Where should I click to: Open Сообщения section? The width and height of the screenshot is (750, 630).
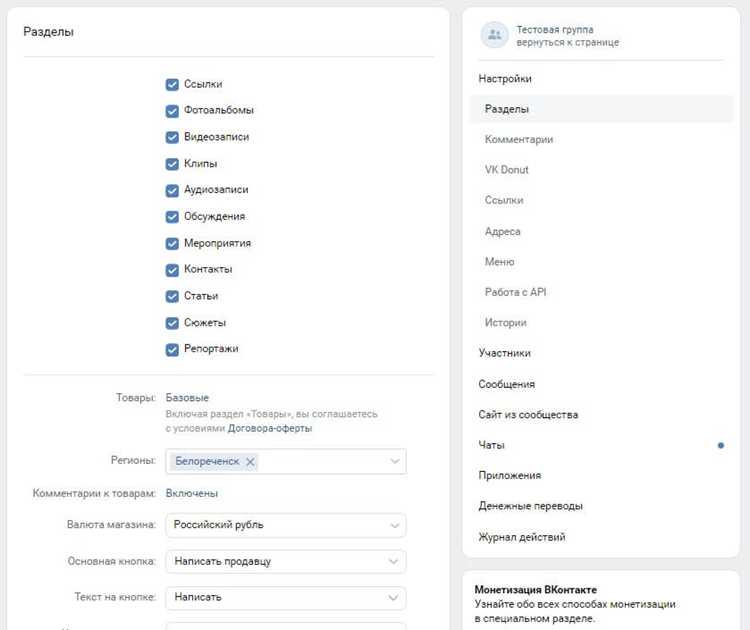tap(507, 384)
